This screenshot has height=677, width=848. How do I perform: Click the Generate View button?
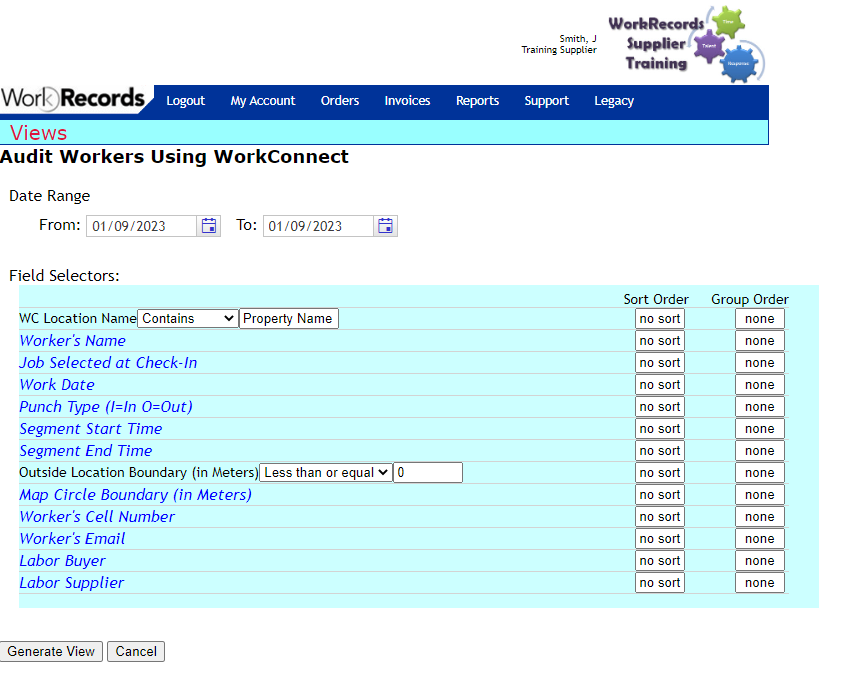click(51, 652)
